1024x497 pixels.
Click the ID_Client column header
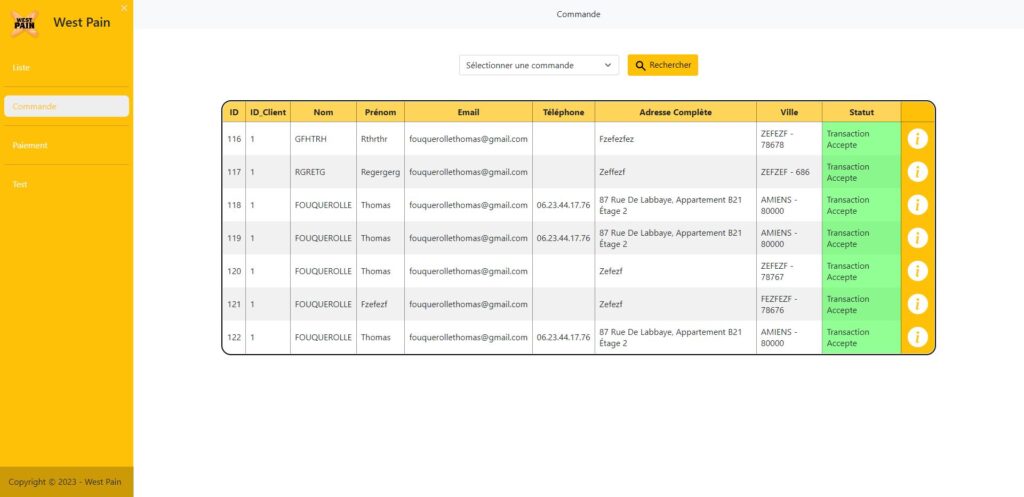click(268, 112)
